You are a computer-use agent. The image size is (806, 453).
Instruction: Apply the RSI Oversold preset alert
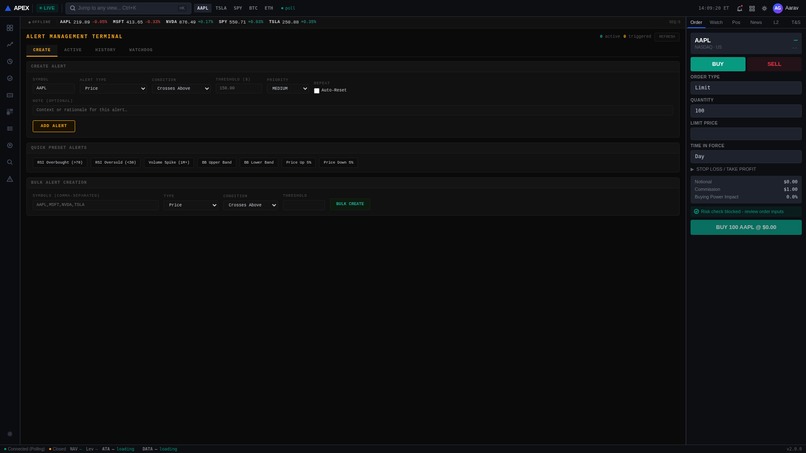coord(116,162)
